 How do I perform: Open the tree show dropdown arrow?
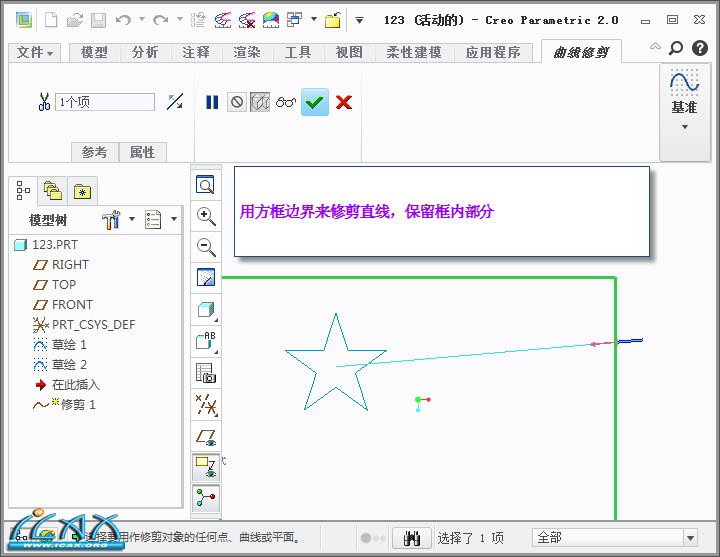[x=174, y=219]
